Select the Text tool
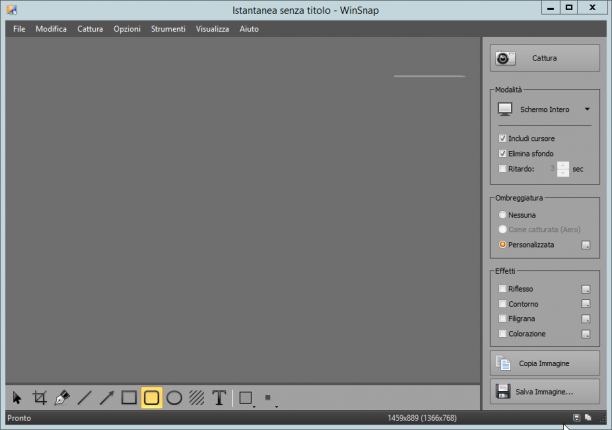Screen dimensions: 612x430 tap(219, 398)
